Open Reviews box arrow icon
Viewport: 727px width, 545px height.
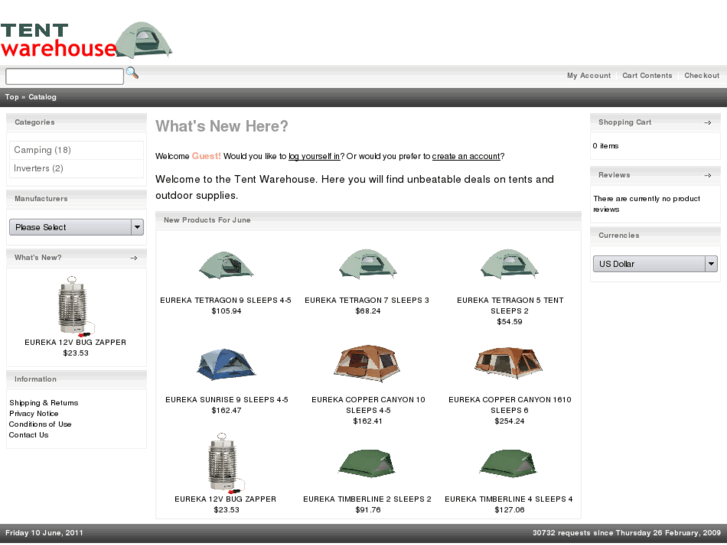708,175
